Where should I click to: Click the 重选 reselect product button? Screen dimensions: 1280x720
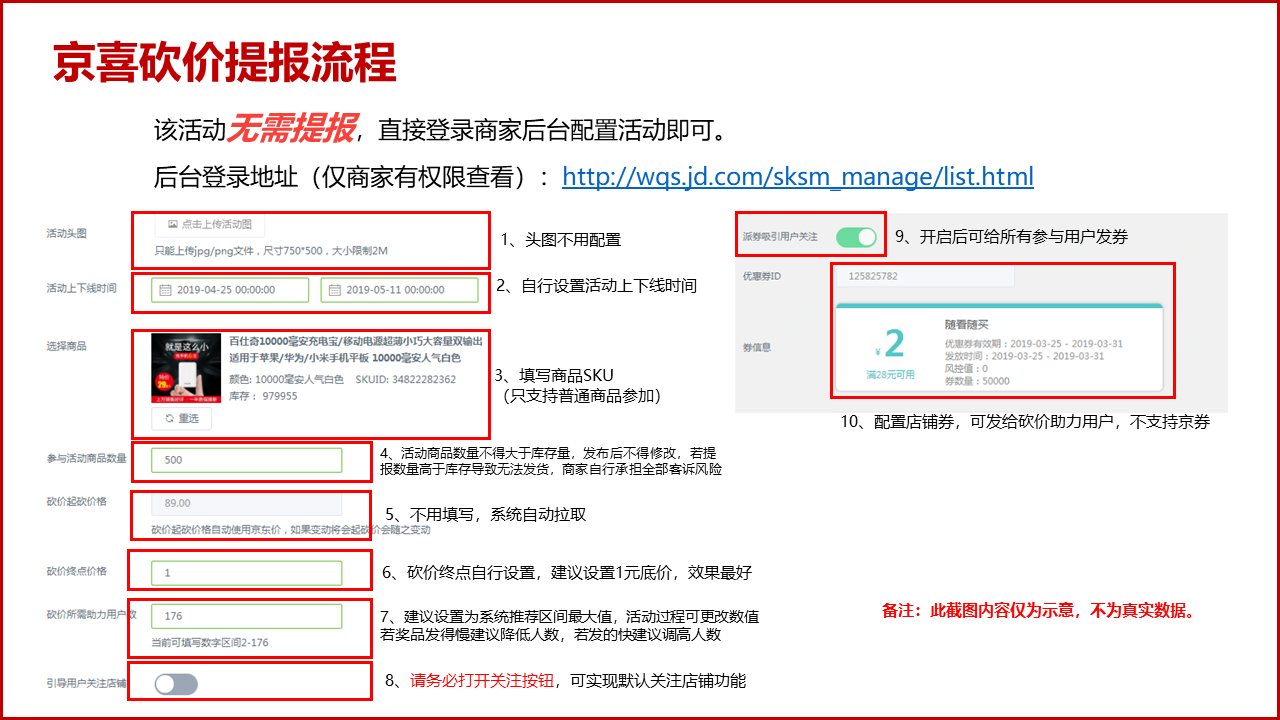click(182, 418)
